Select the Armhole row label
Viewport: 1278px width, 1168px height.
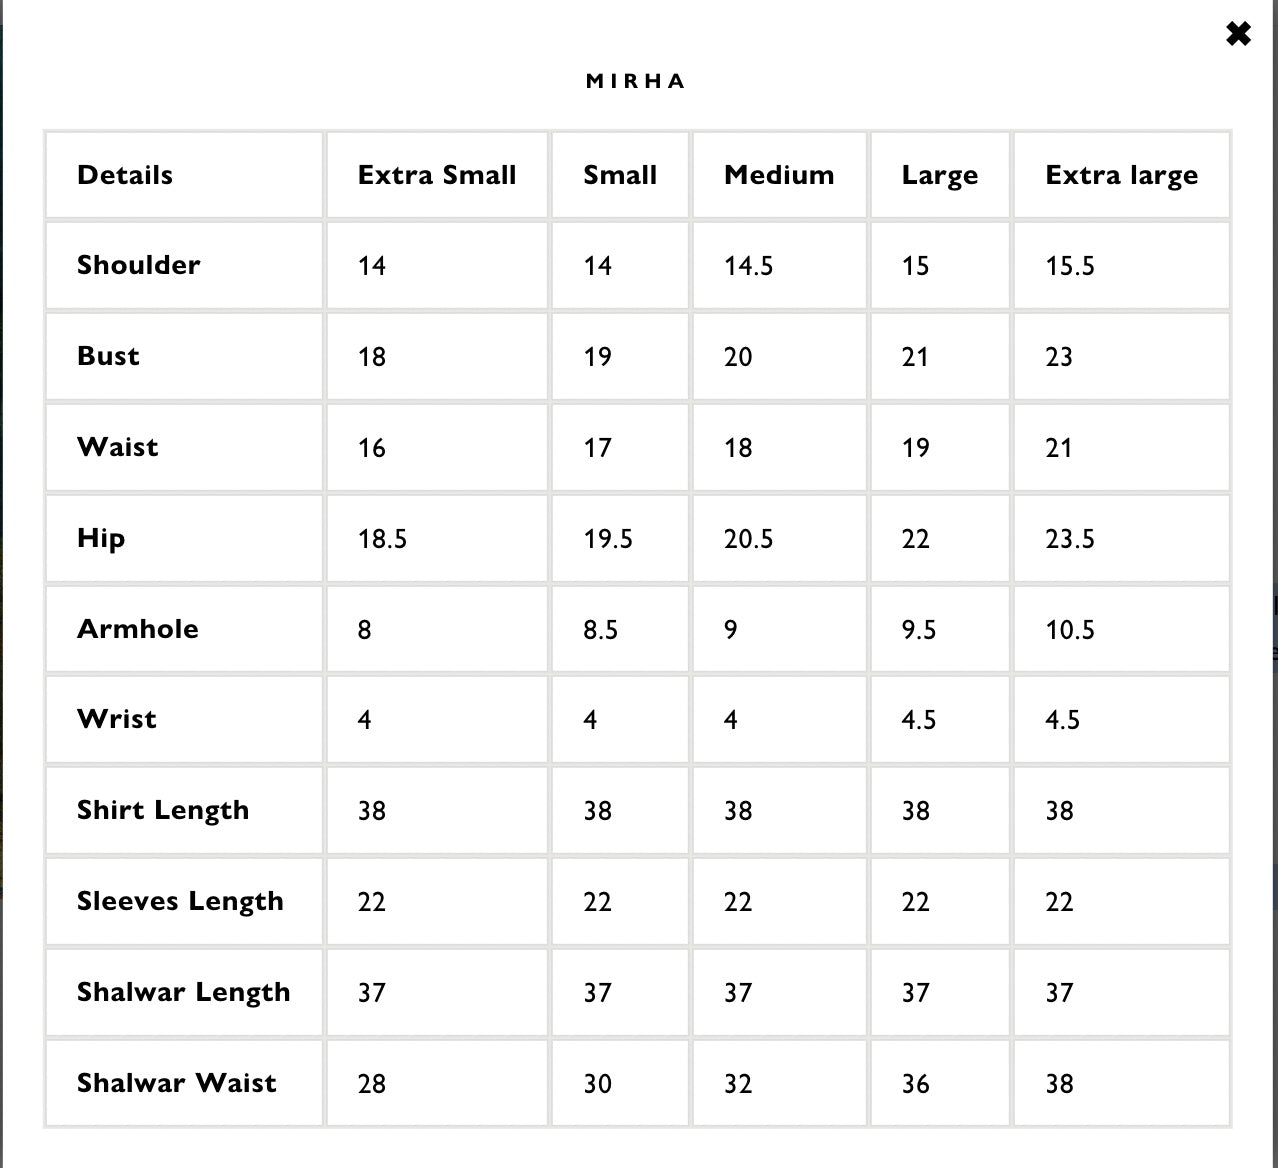[x=138, y=629]
